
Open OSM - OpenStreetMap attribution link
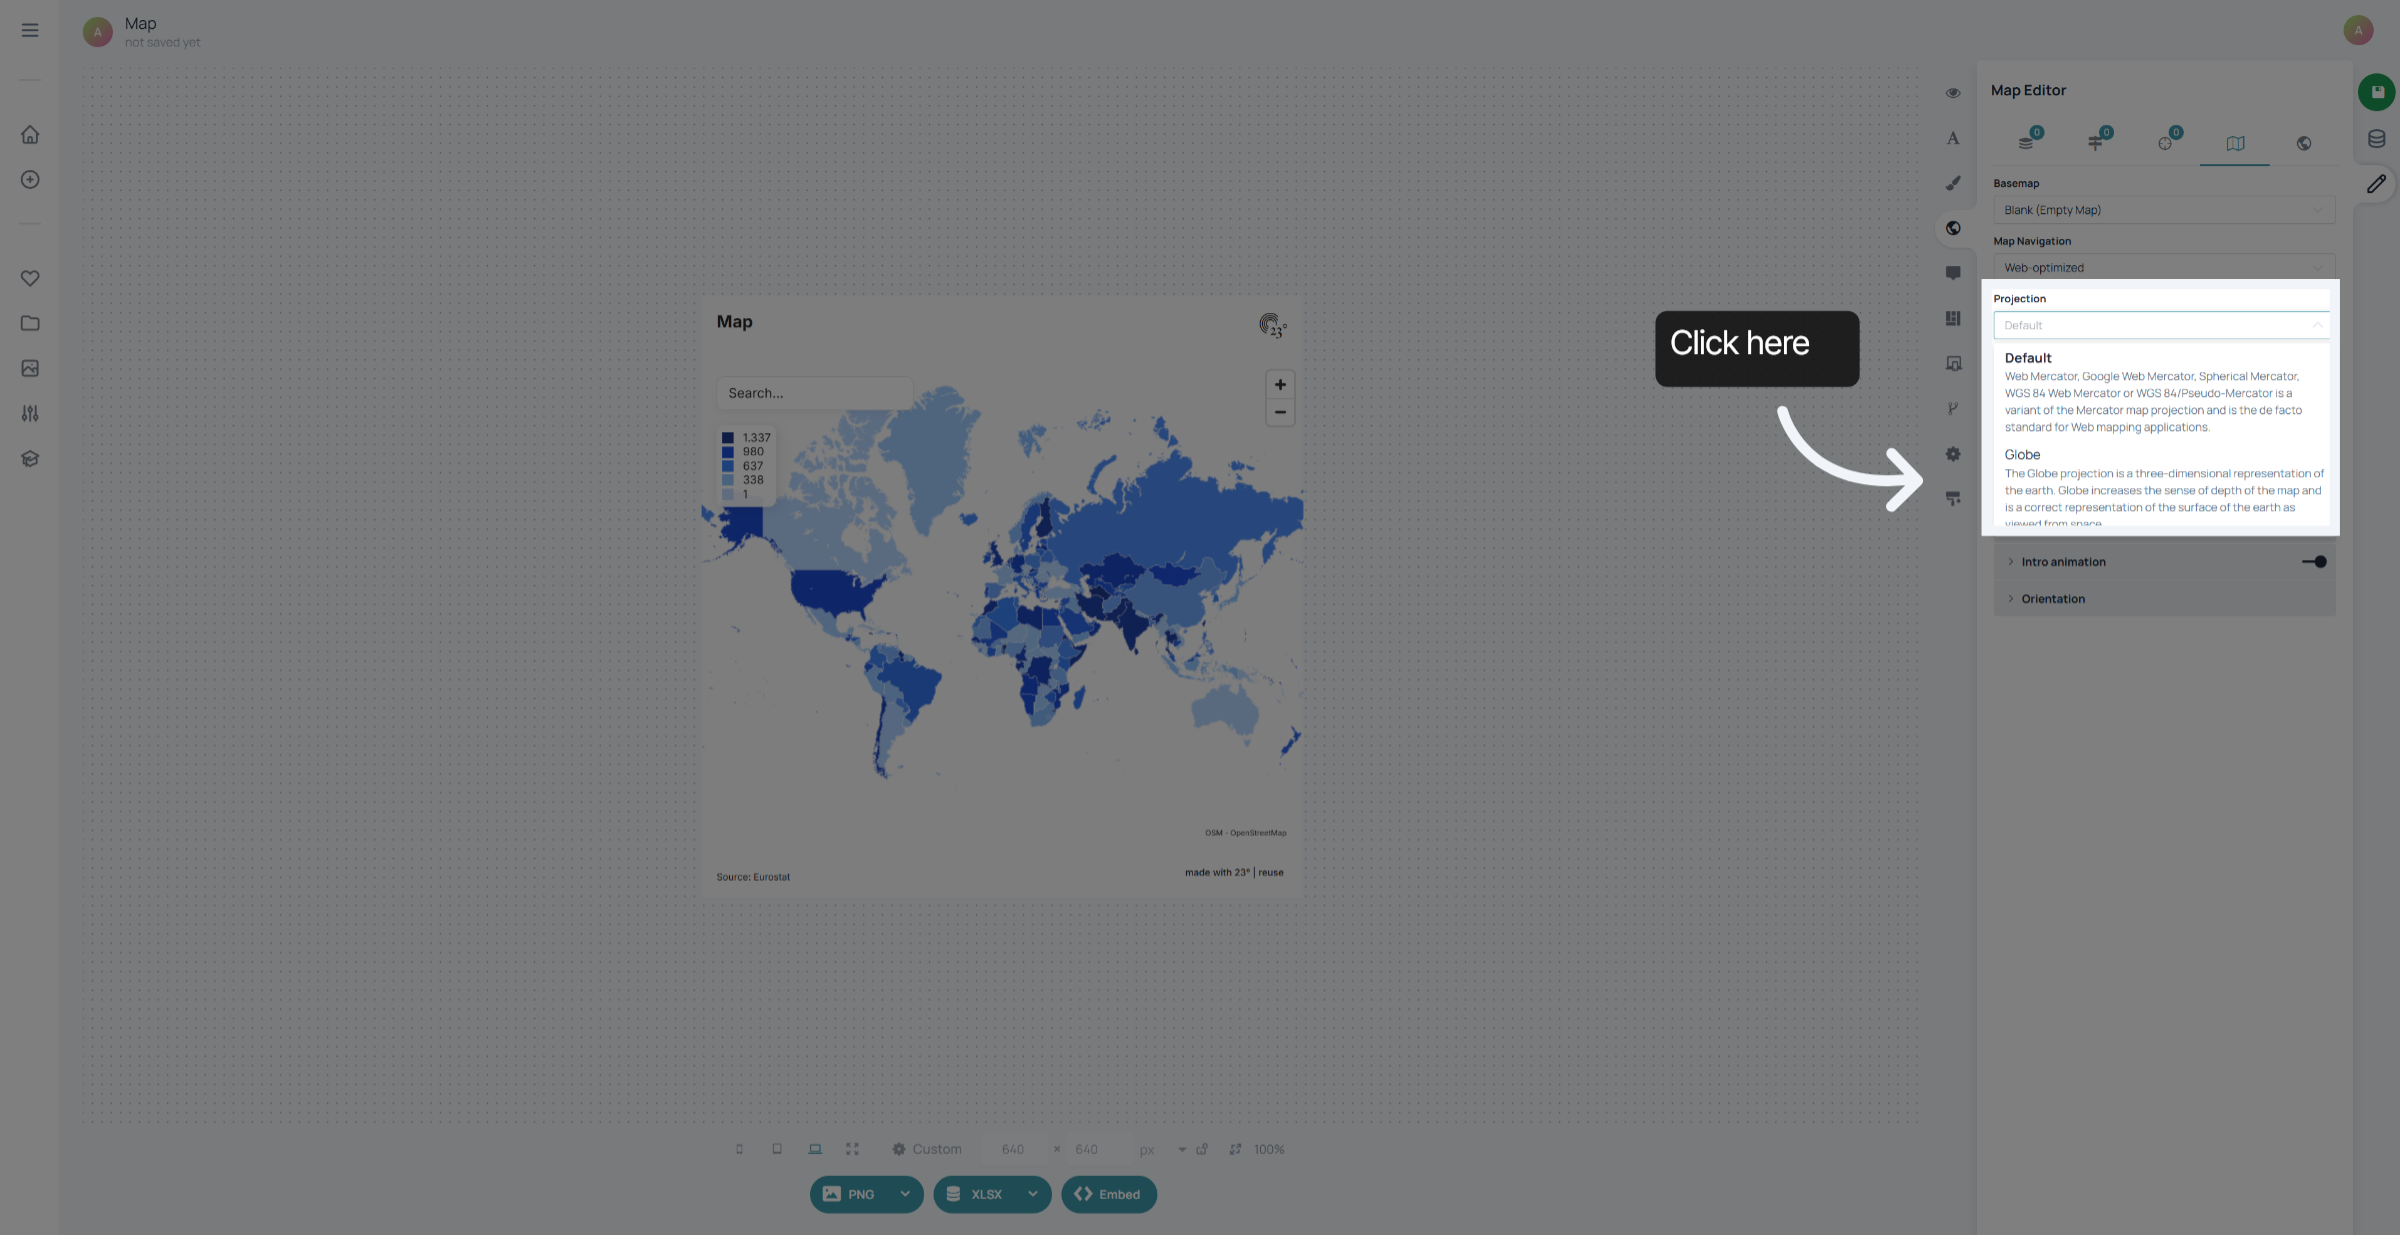pyautogui.click(x=1245, y=833)
